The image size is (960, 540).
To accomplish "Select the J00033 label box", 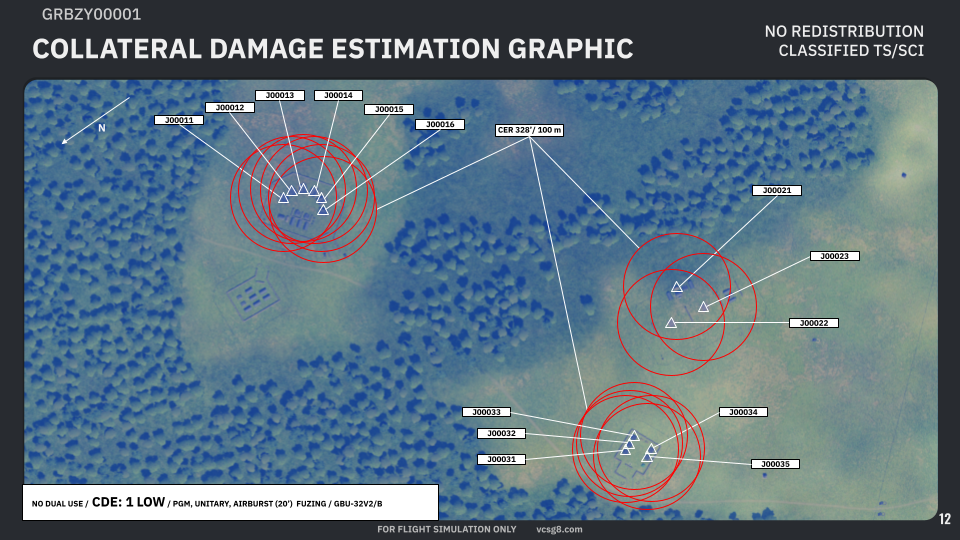I will 486,412.
